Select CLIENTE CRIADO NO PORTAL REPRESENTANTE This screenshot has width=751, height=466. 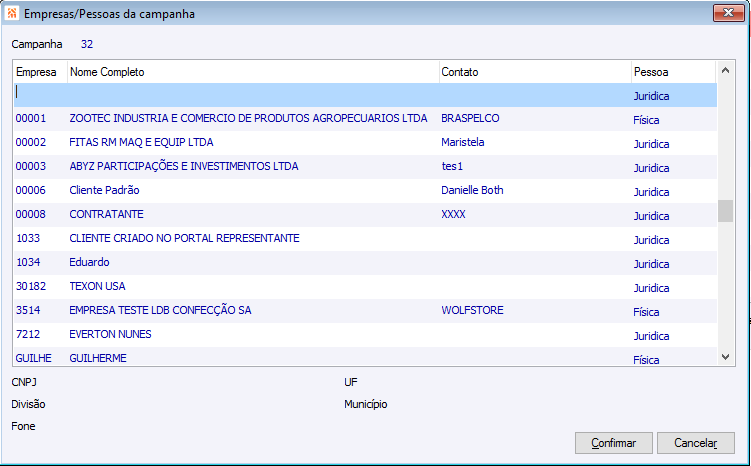click(184, 238)
